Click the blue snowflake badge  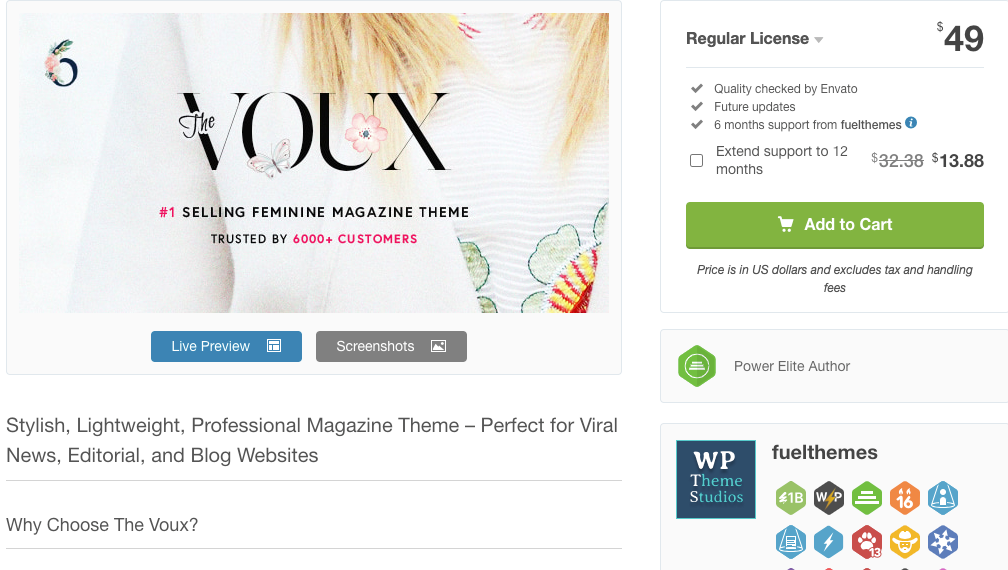click(x=943, y=542)
